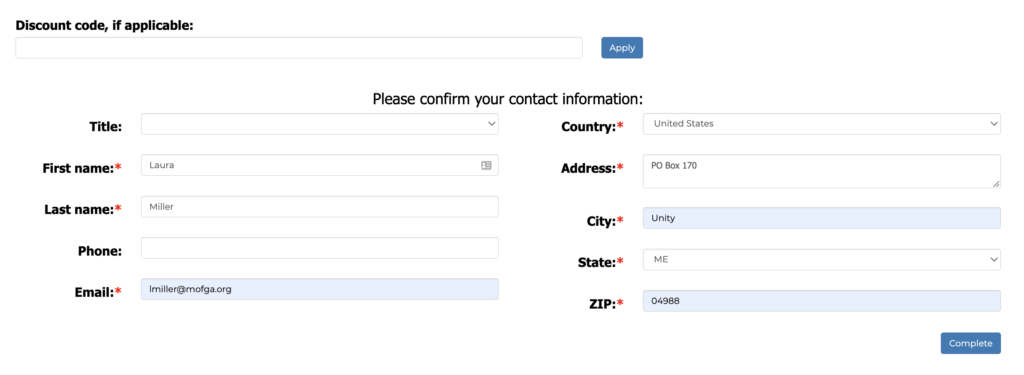Viewport: 1024px width, 375px height.
Task: Open the Title dropdown
Action: tap(320, 123)
